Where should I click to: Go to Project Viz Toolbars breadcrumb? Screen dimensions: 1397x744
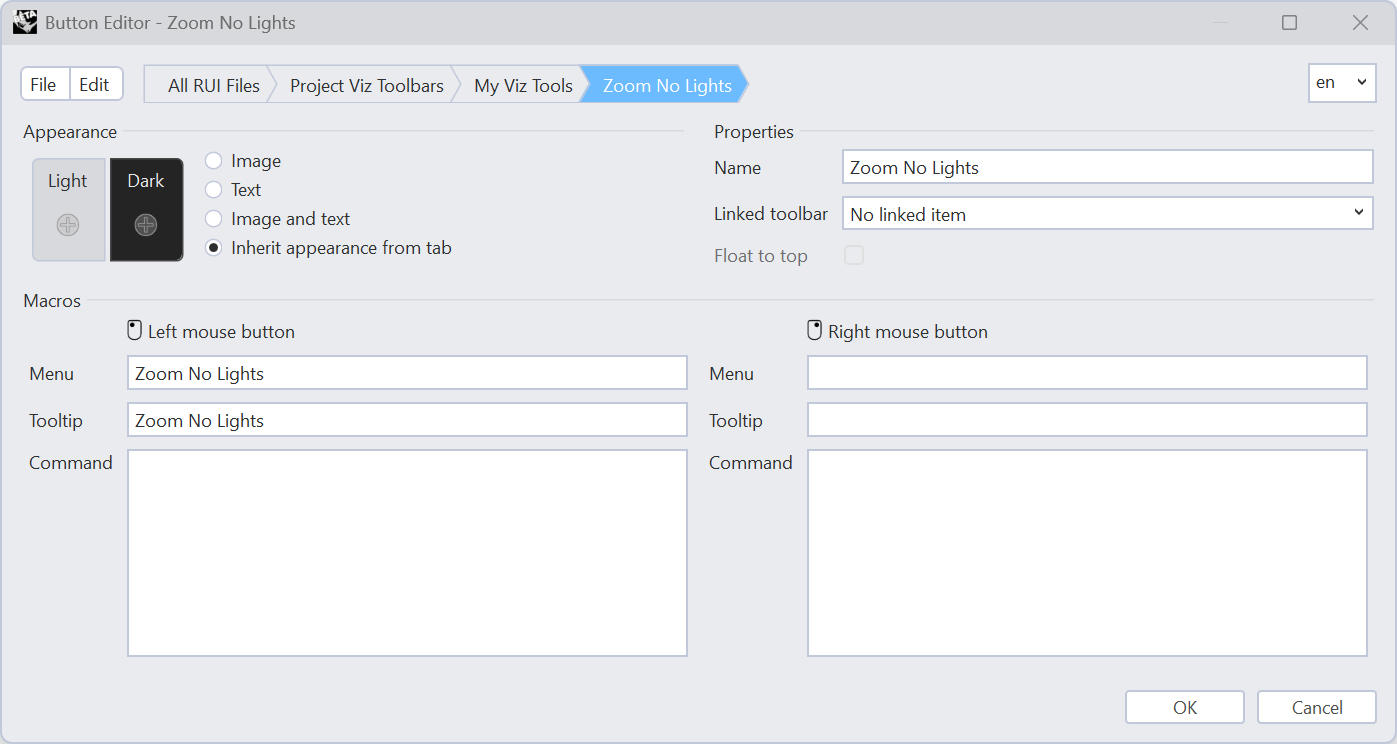click(367, 85)
